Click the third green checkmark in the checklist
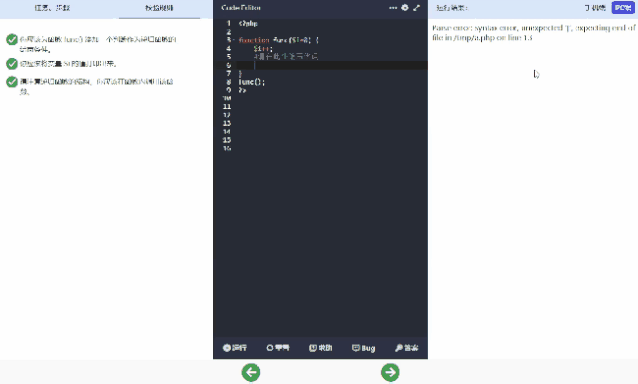 tap(12, 82)
